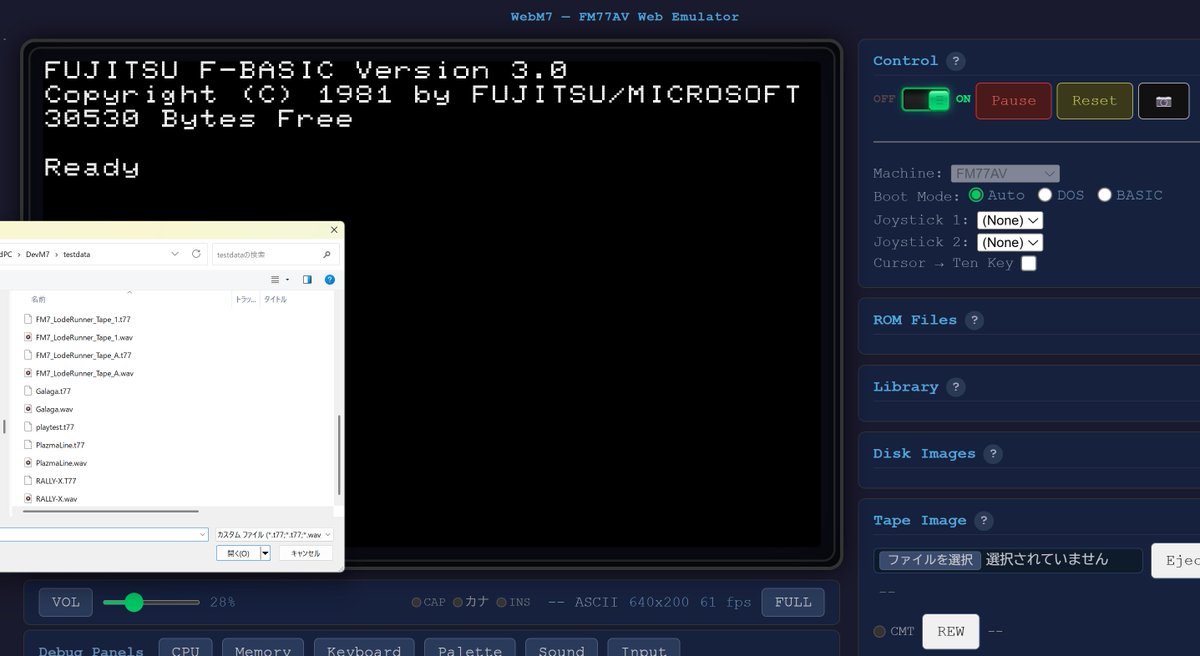This screenshot has height=656, width=1200.
Task: Expand the Disk Images section
Action: pos(924,454)
